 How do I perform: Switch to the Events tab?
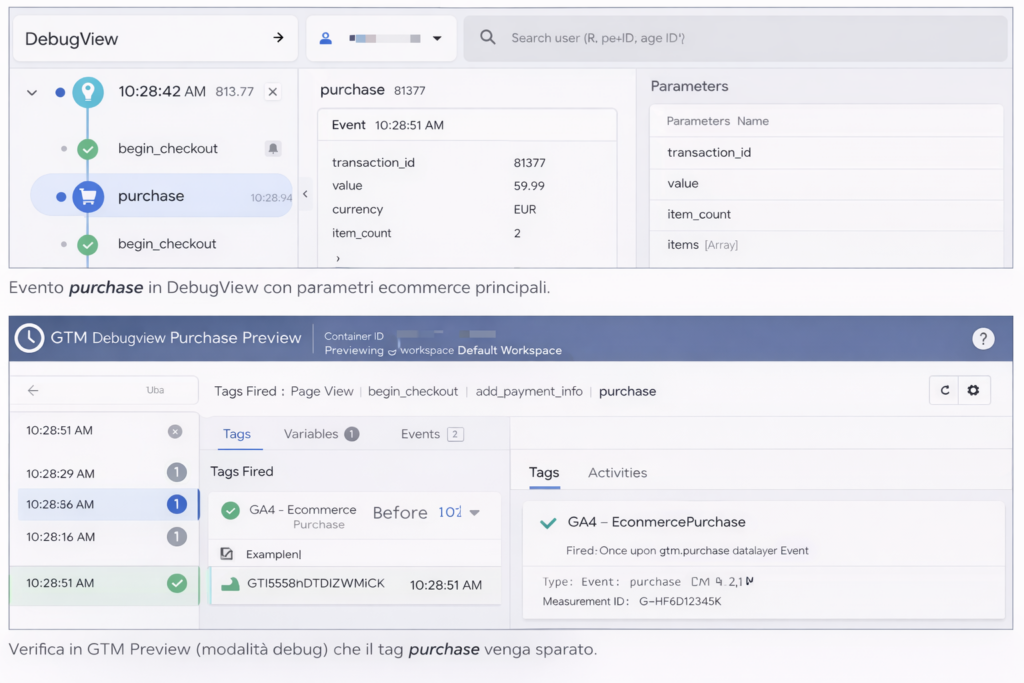(432, 434)
